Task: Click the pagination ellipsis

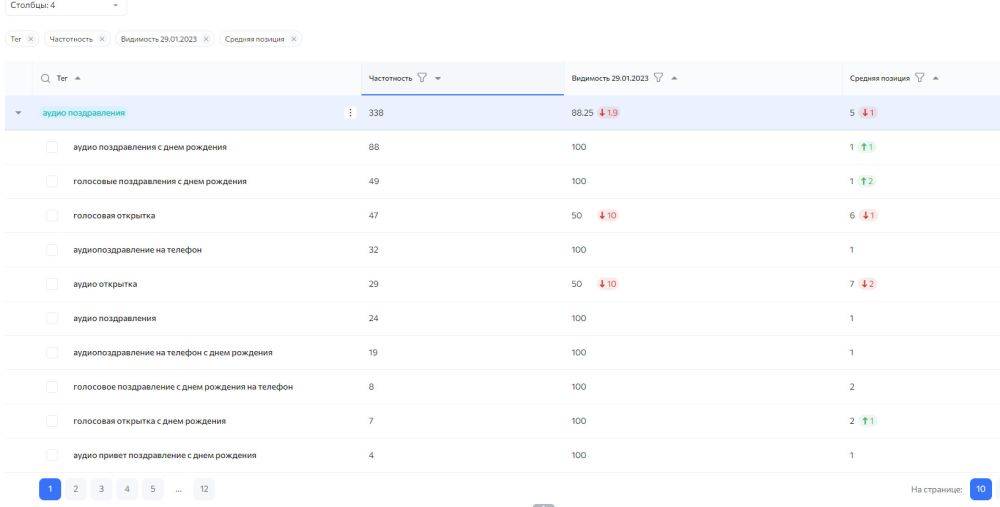Action: (x=179, y=490)
